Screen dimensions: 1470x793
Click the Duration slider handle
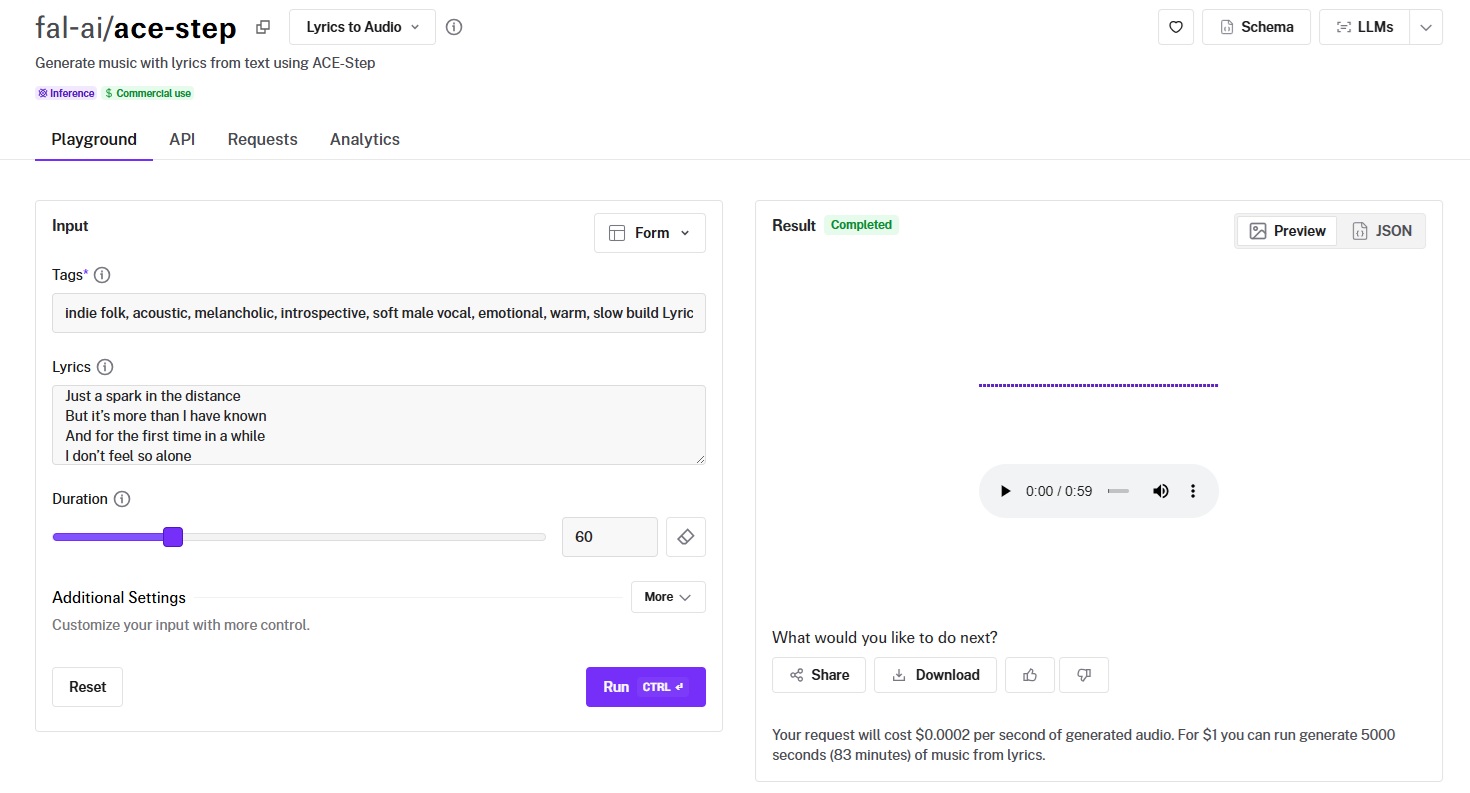tap(173, 537)
